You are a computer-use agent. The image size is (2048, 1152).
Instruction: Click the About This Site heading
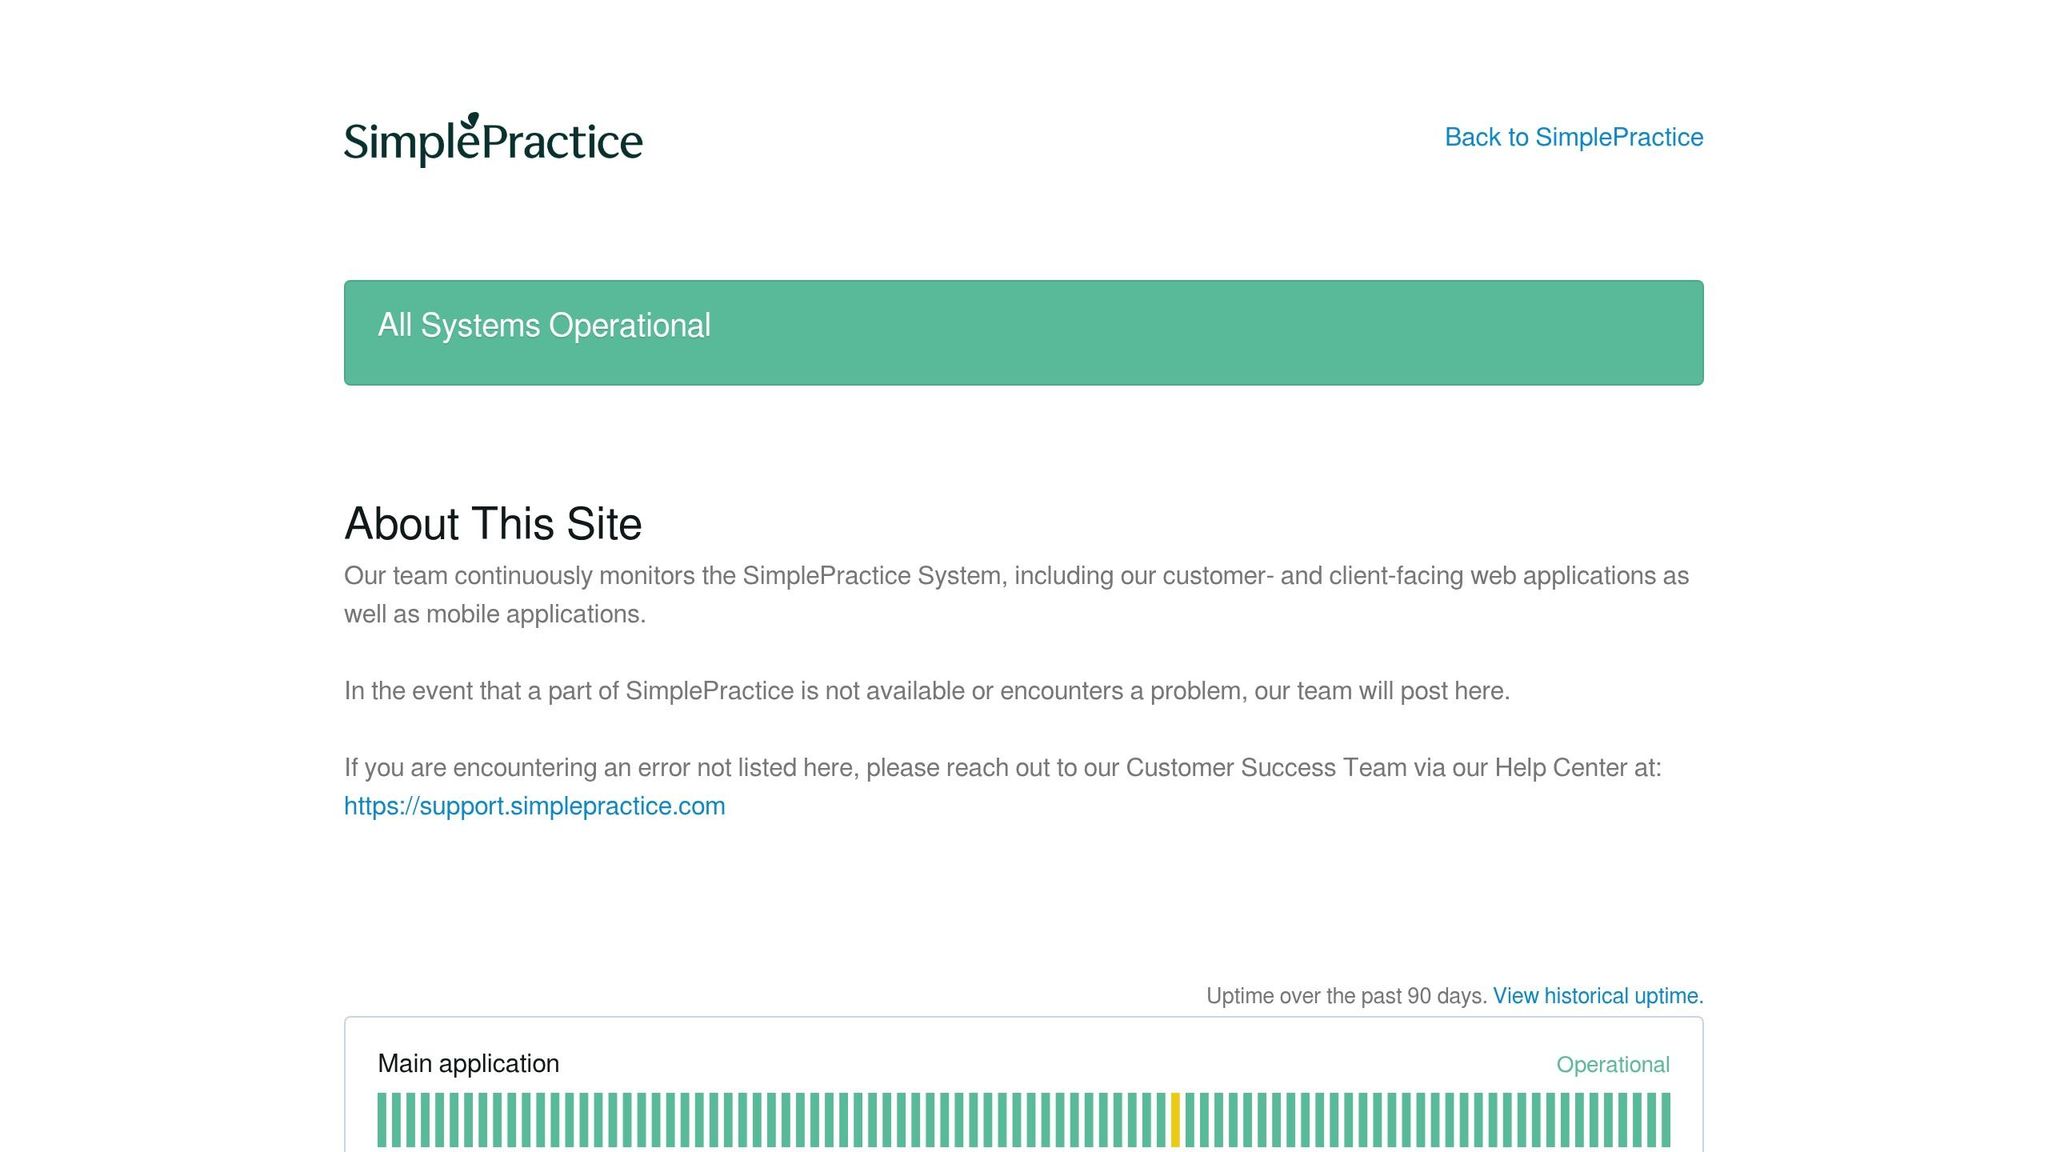pyautogui.click(x=493, y=524)
